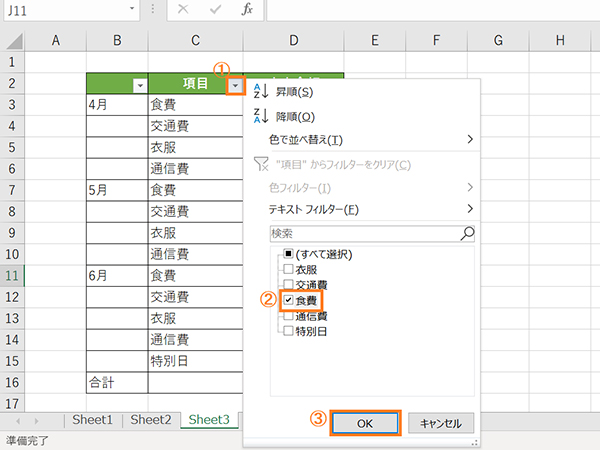600x450 pixels.
Task: Click 準備完了 status bar text
Action: [27, 440]
